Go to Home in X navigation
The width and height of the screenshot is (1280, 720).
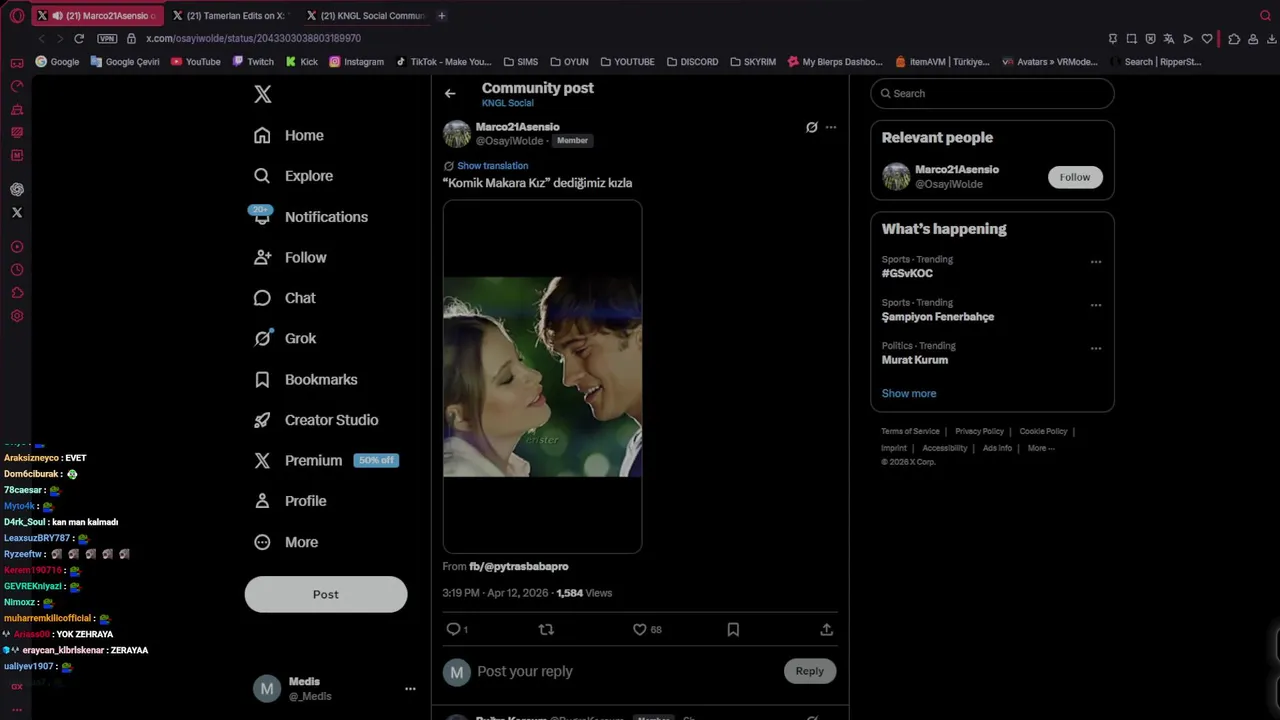289,135
